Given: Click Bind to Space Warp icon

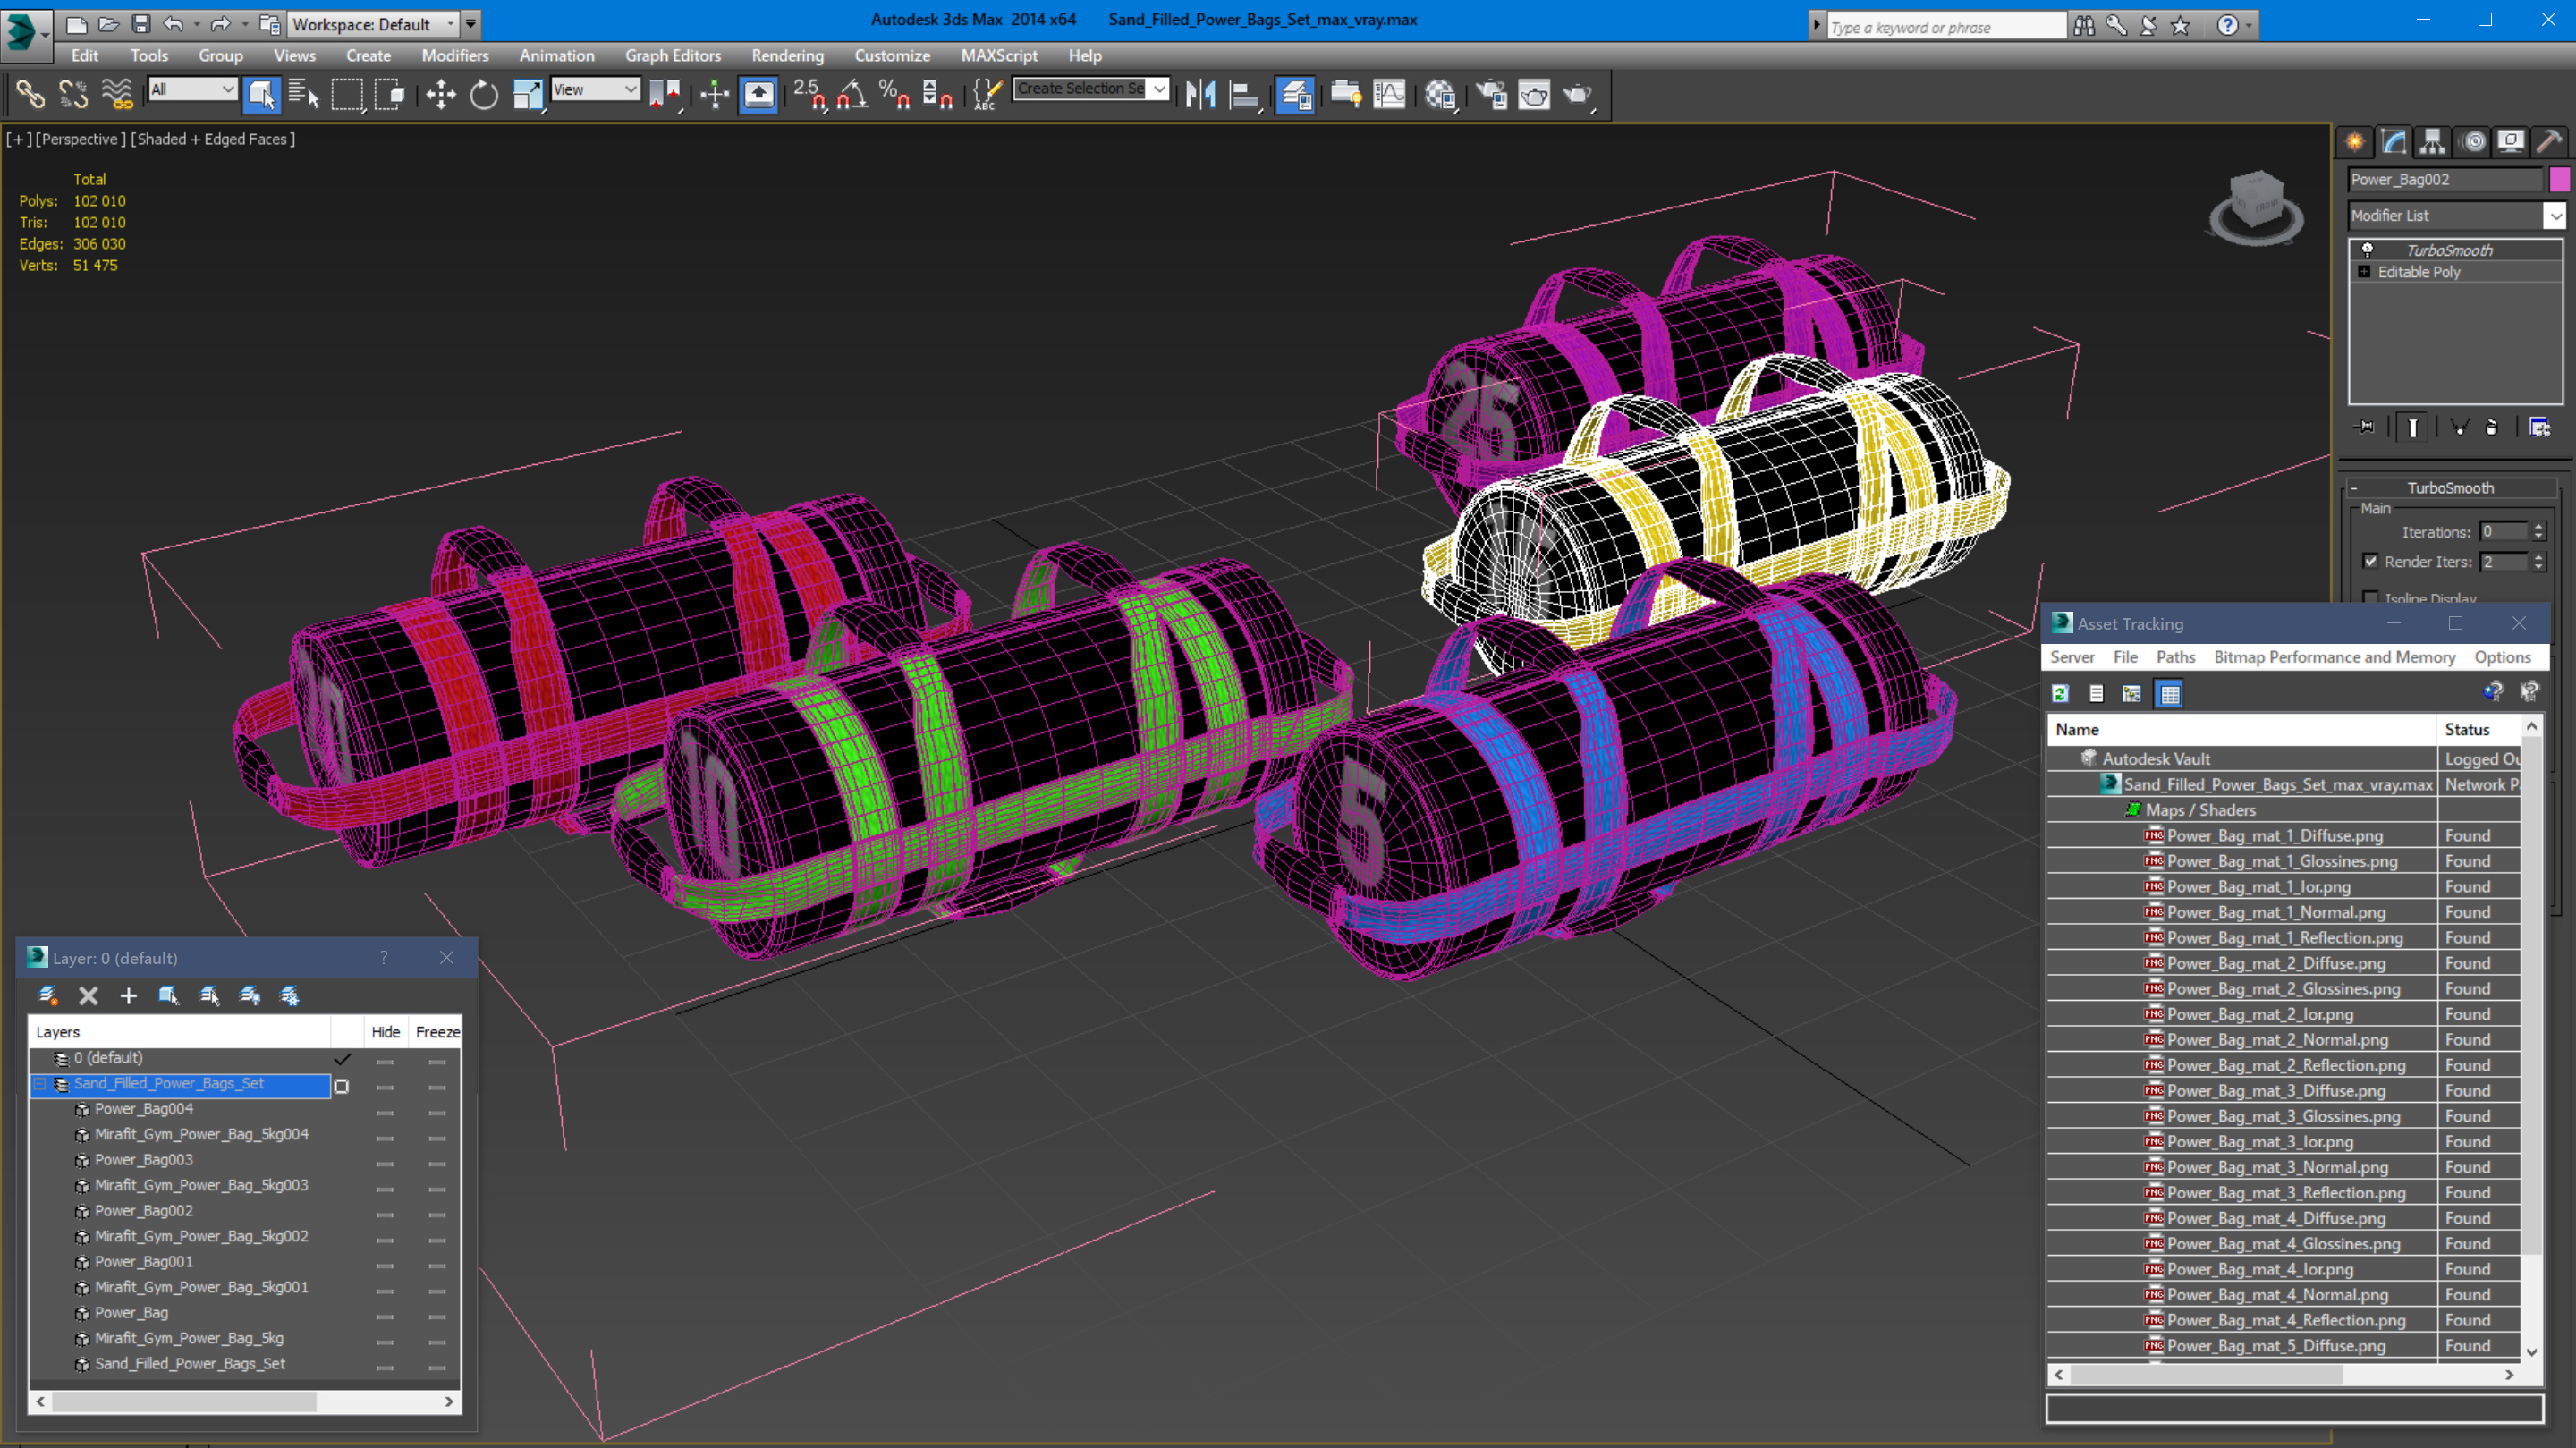Looking at the screenshot, I should coord(117,95).
